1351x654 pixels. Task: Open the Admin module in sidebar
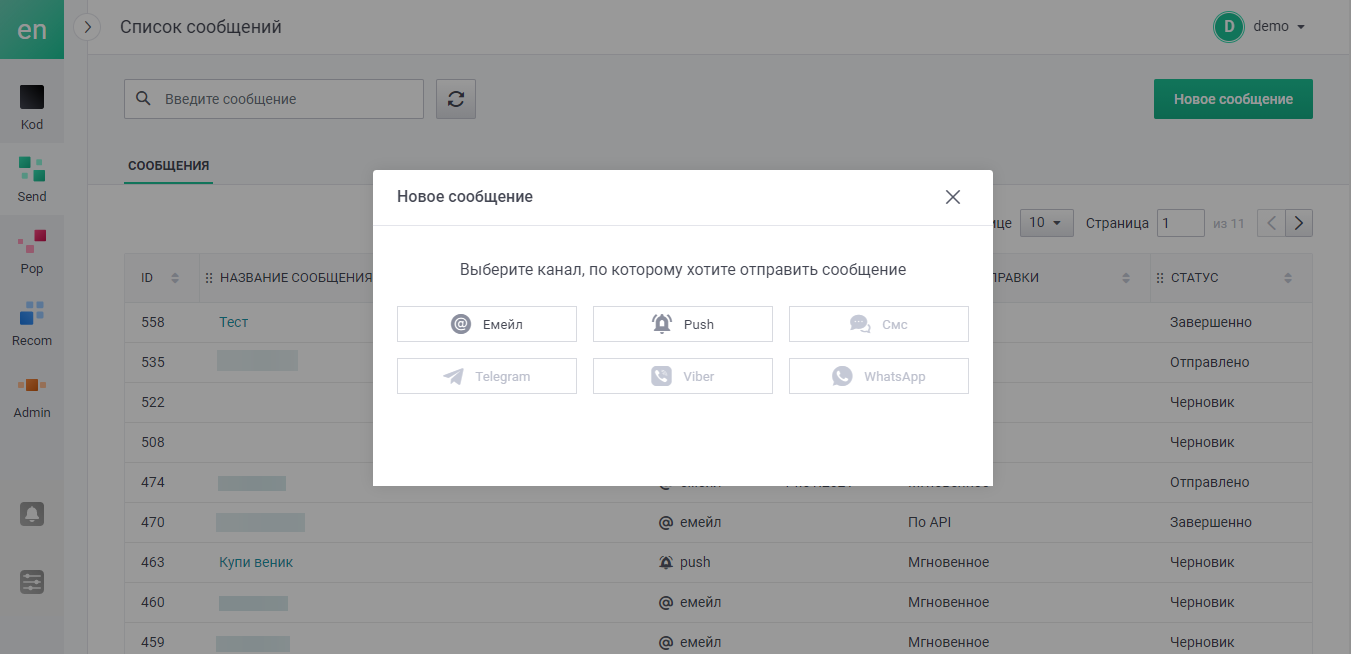click(x=32, y=396)
